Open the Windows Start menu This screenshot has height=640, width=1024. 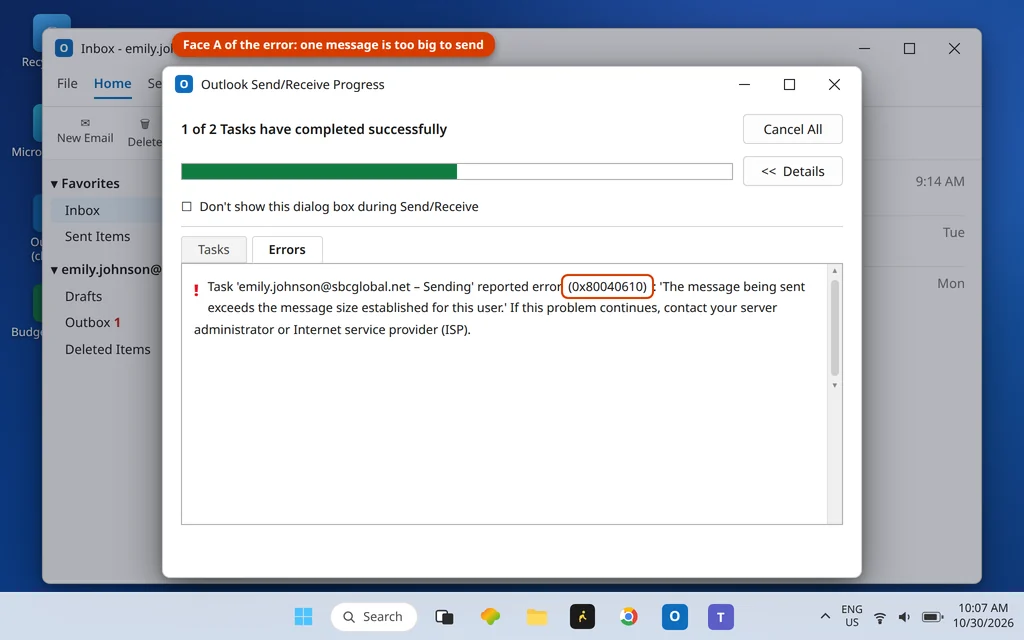click(x=304, y=616)
